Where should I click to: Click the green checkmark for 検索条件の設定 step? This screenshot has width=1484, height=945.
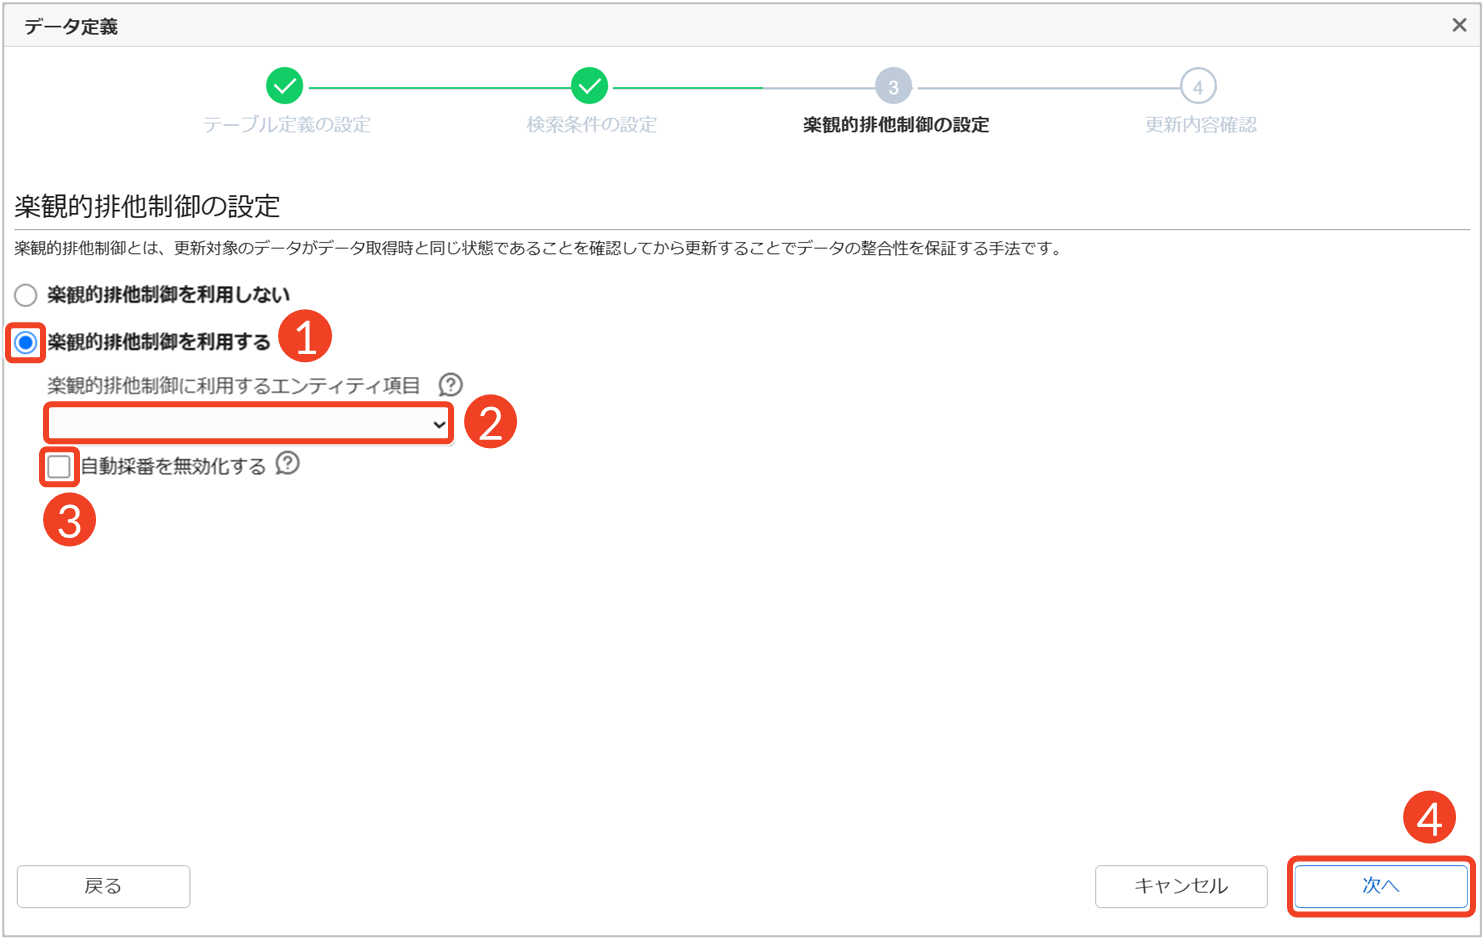(590, 87)
